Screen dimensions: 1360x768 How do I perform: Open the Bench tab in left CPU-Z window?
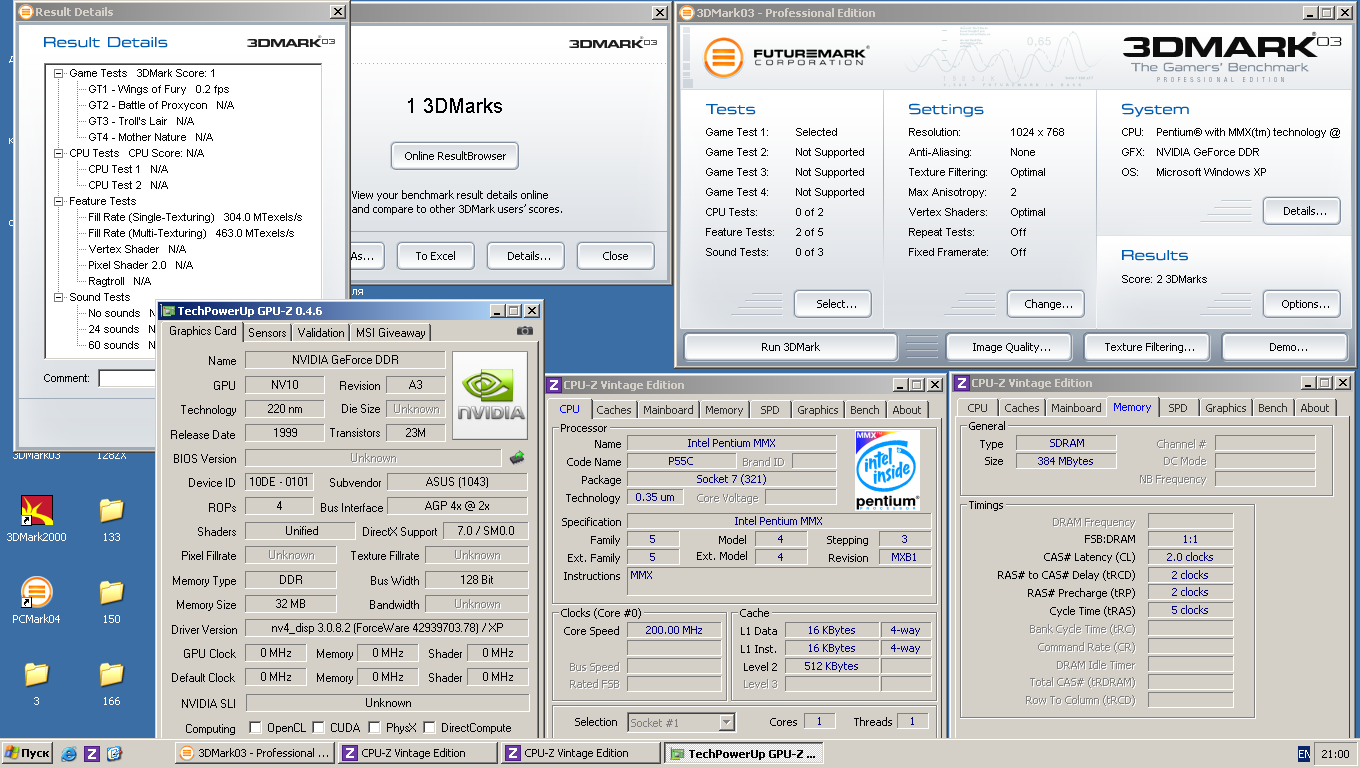click(x=865, y=410)
